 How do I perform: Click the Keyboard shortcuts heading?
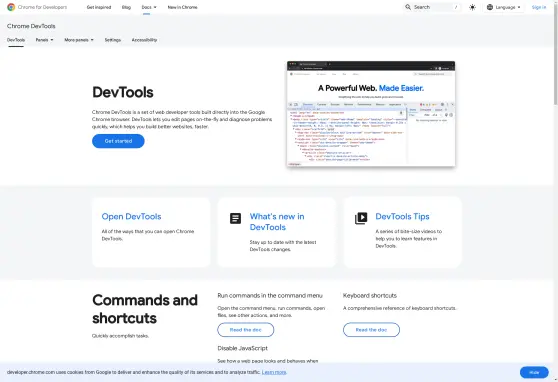tap(369, 295)
